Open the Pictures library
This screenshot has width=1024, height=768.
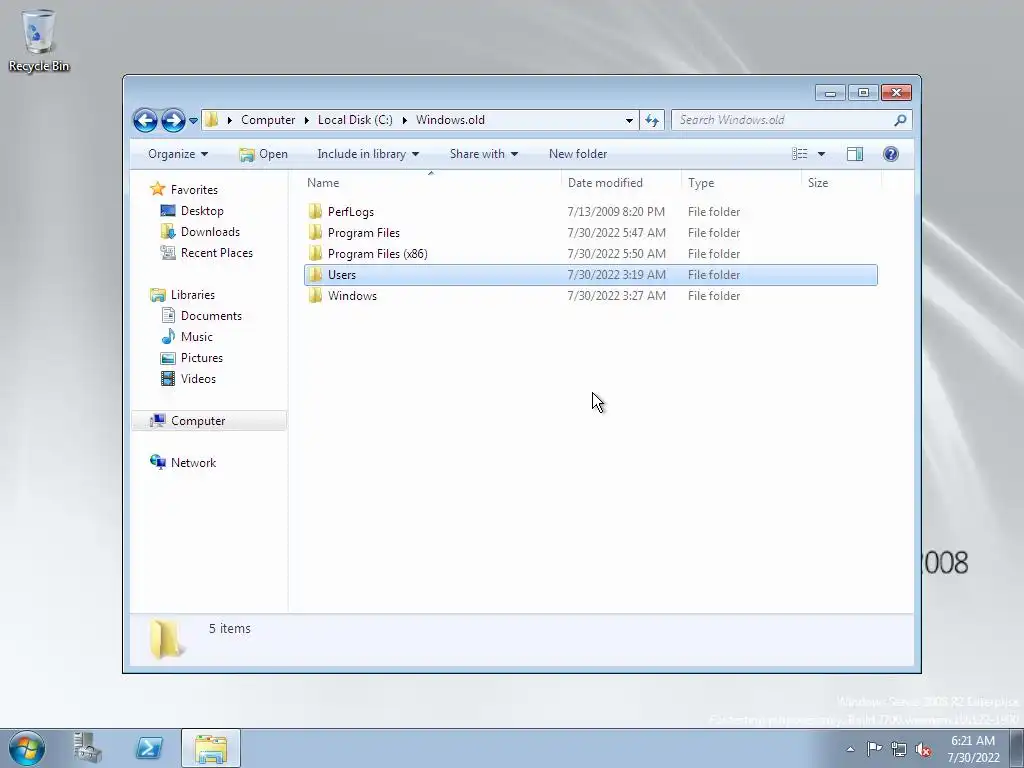click(x=202, y=358)
